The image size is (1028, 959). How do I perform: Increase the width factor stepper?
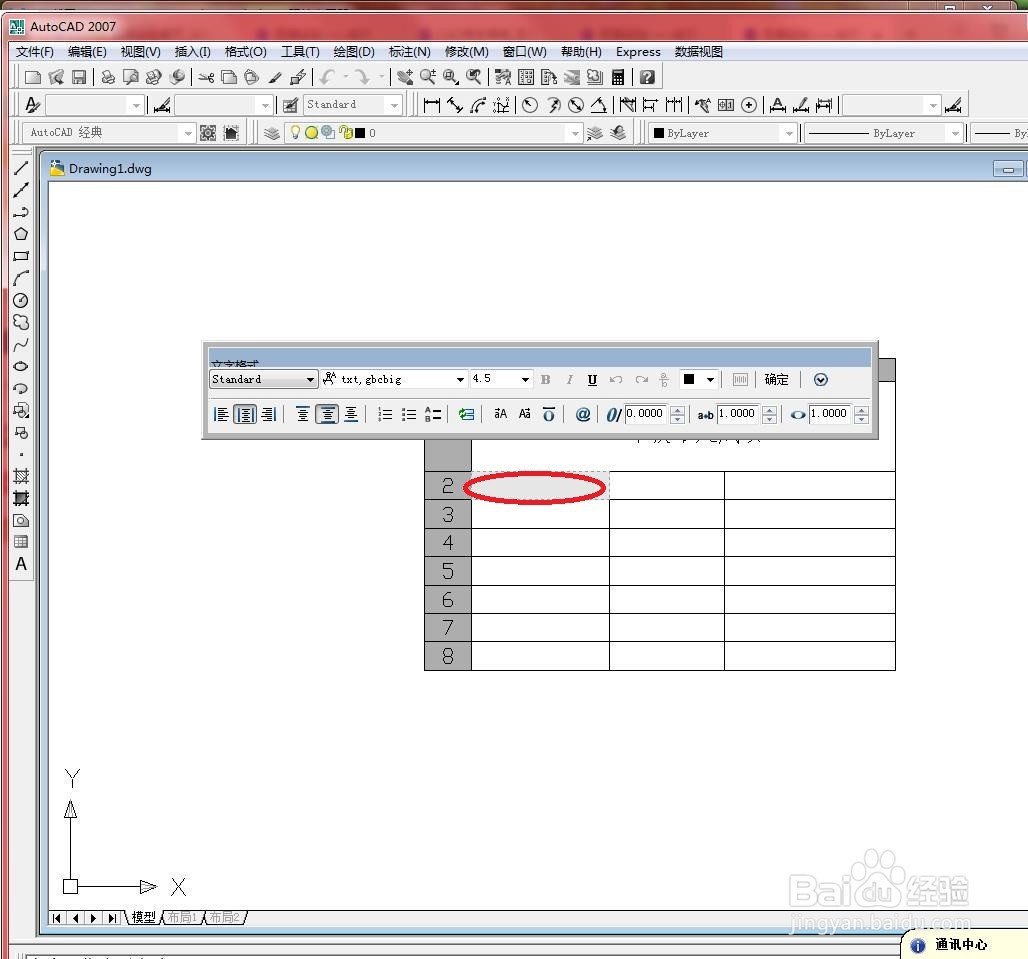pyautogui.click(x=862, y=410)
